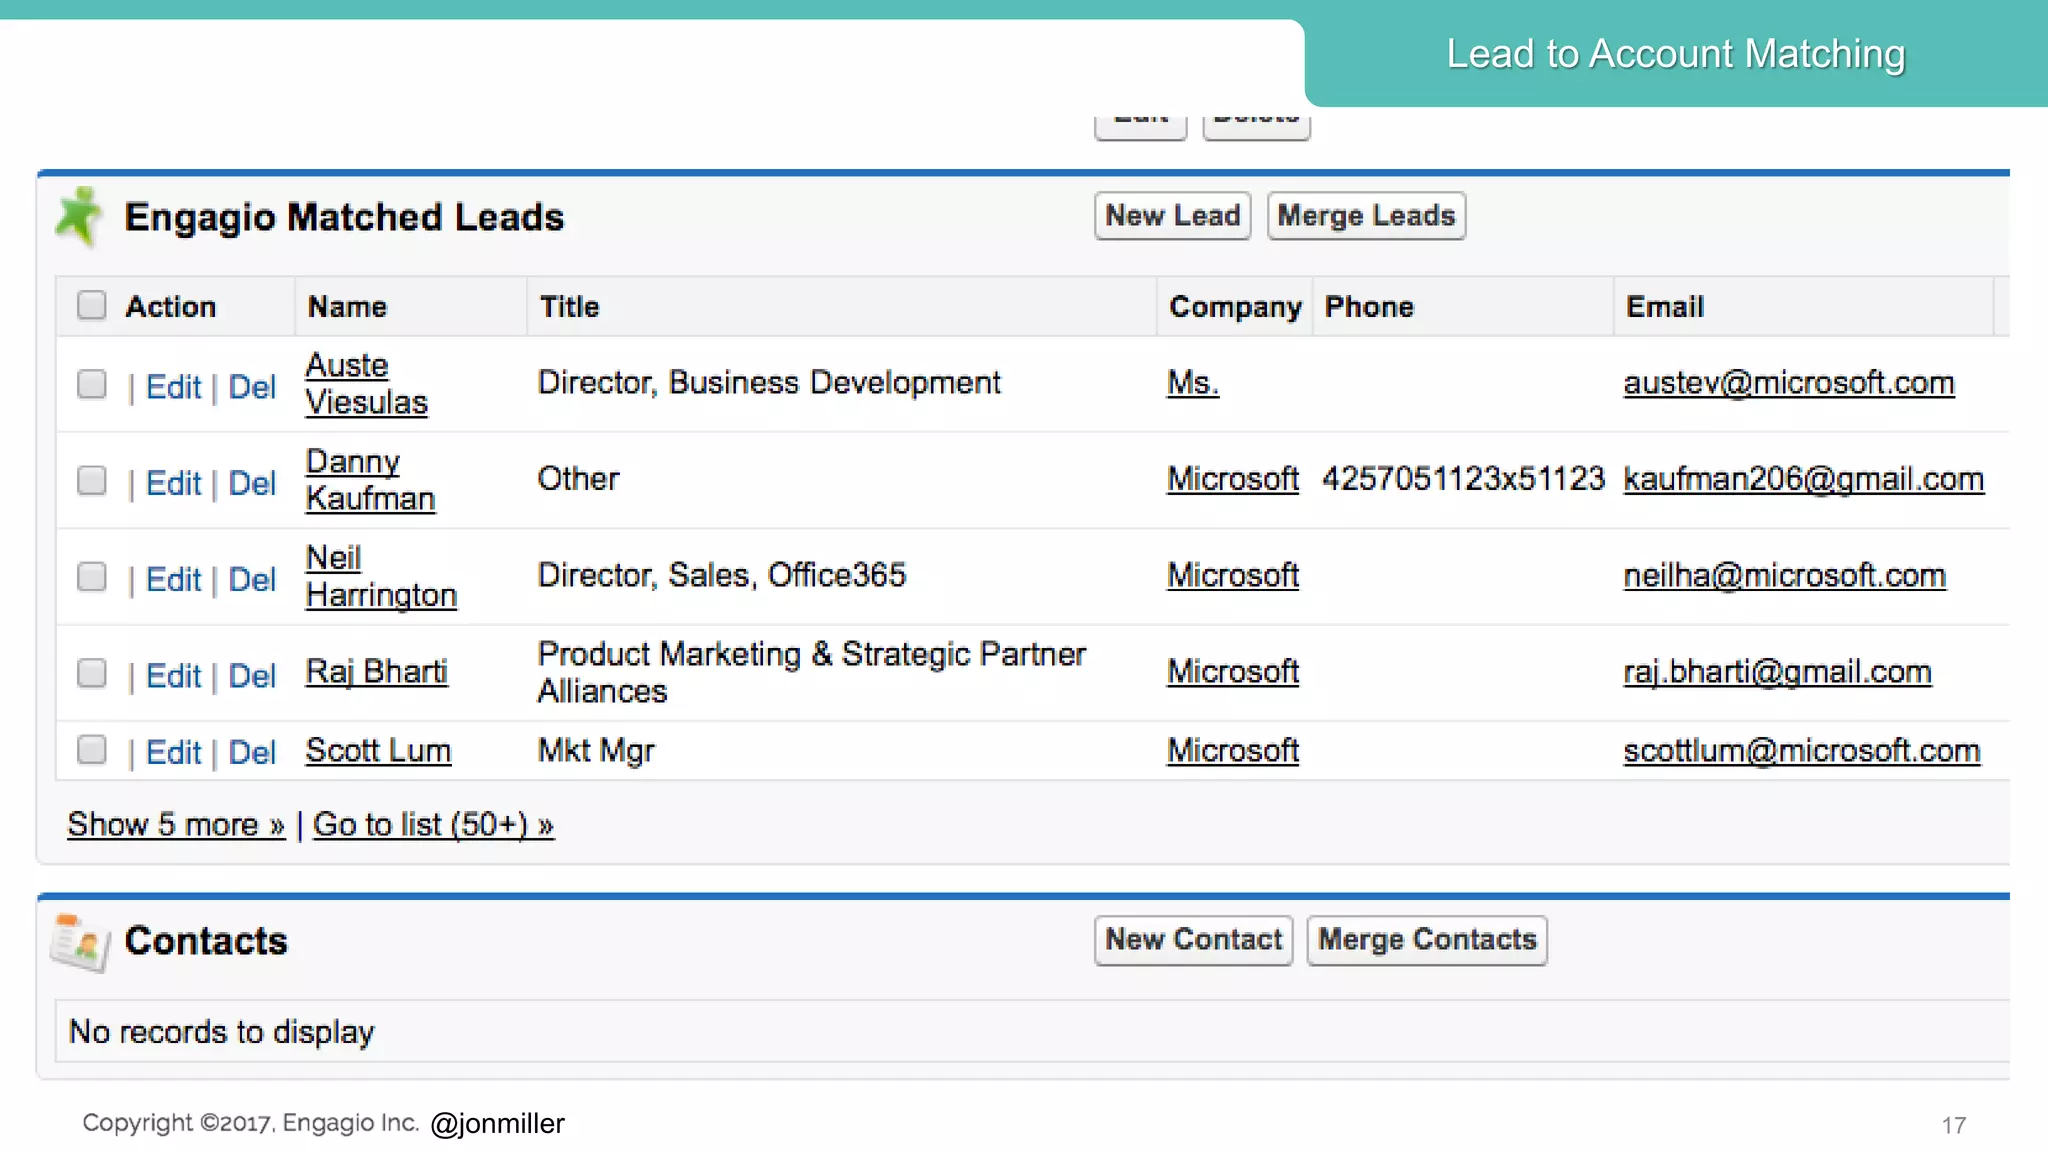This screenshot has height=1152, width=2048.
Task: Open Microsoft company link in Scott Lum row
Action: point(1233,750)
